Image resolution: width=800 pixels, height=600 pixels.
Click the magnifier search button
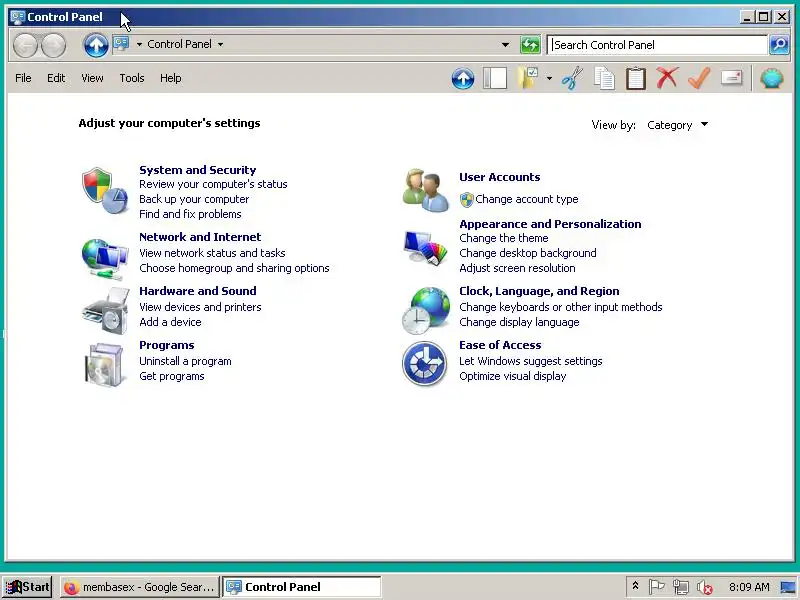coord(779,45)
